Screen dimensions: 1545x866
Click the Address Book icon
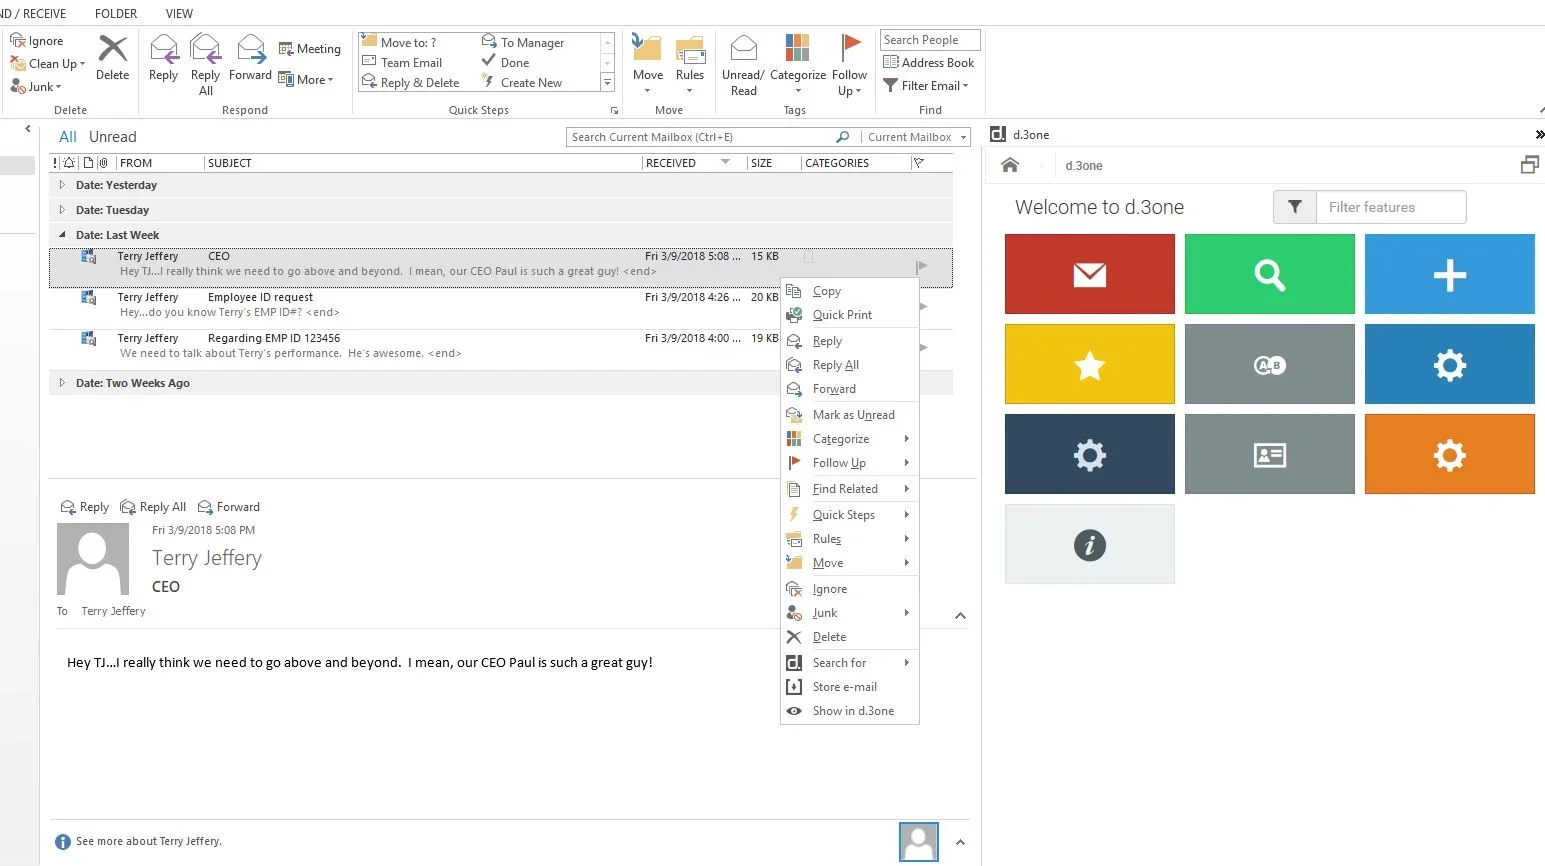point(929,62)
